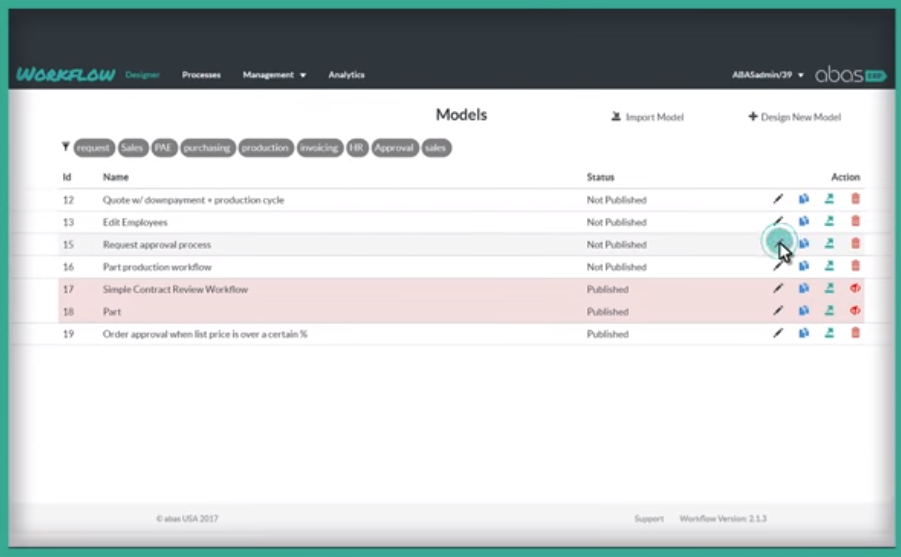Edit Simple Contract Review Workflow pencil icon
Image resolution: width=901 pixels, height=557 pixels.
click(x=778, y=289)
